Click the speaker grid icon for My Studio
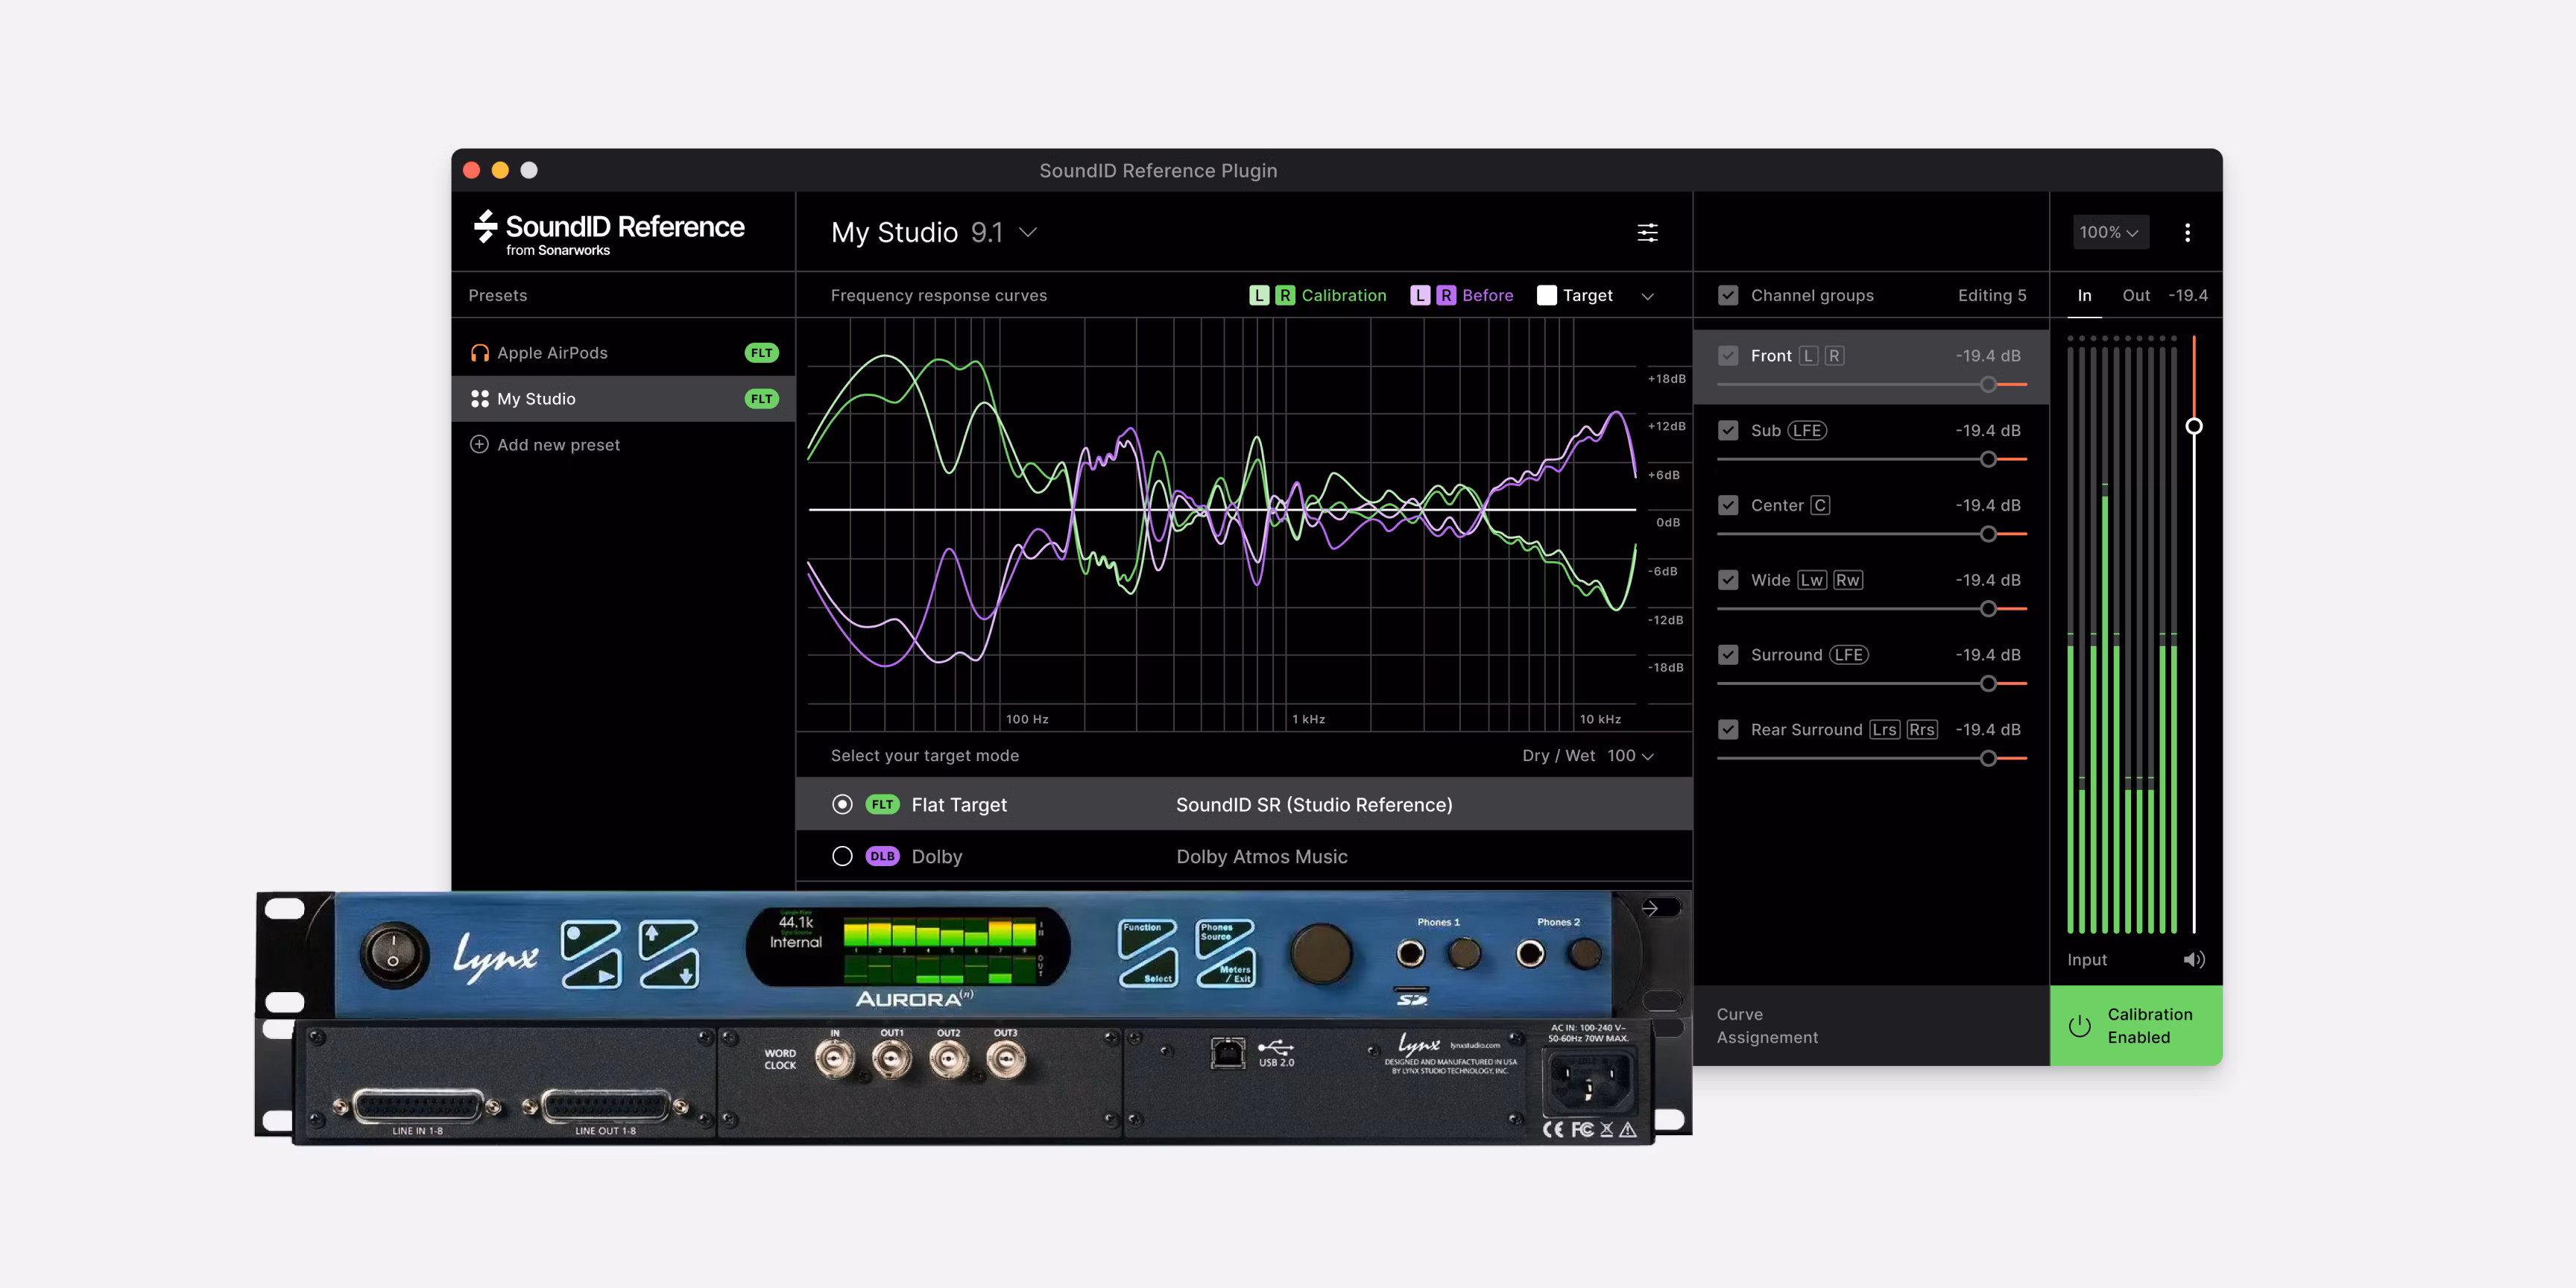Screen dimensions: 2576x1288 [479, 398]
